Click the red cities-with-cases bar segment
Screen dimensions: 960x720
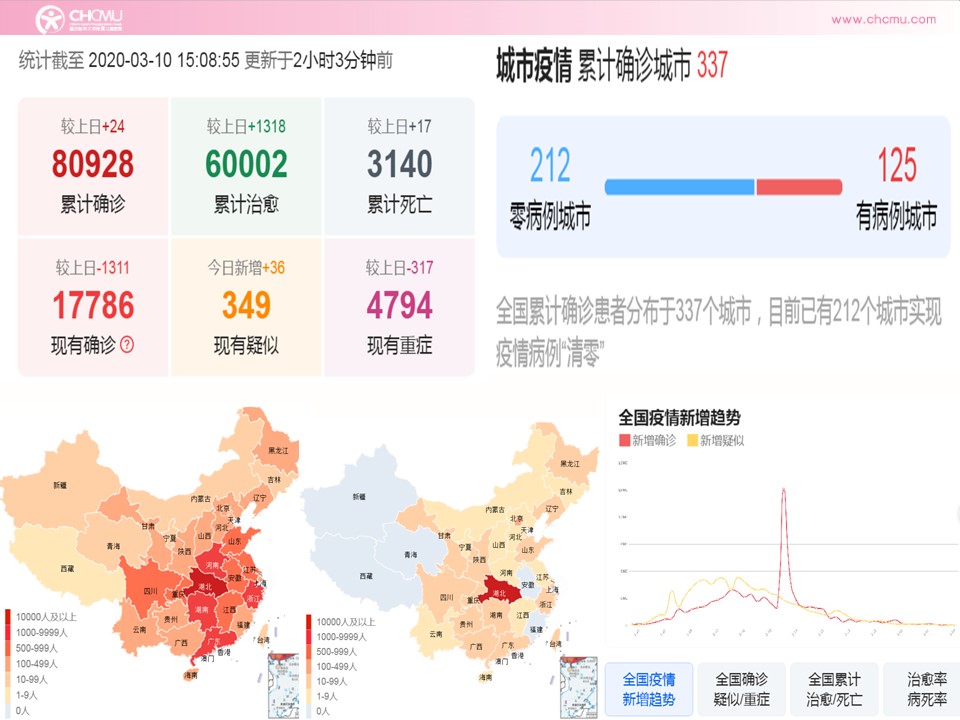pyautogui.click(x=798, y=187)
